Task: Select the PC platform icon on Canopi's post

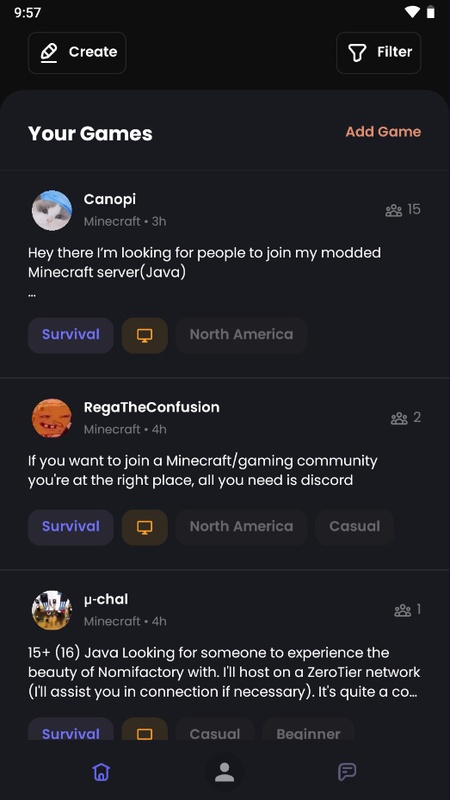Action: (145, 335)
